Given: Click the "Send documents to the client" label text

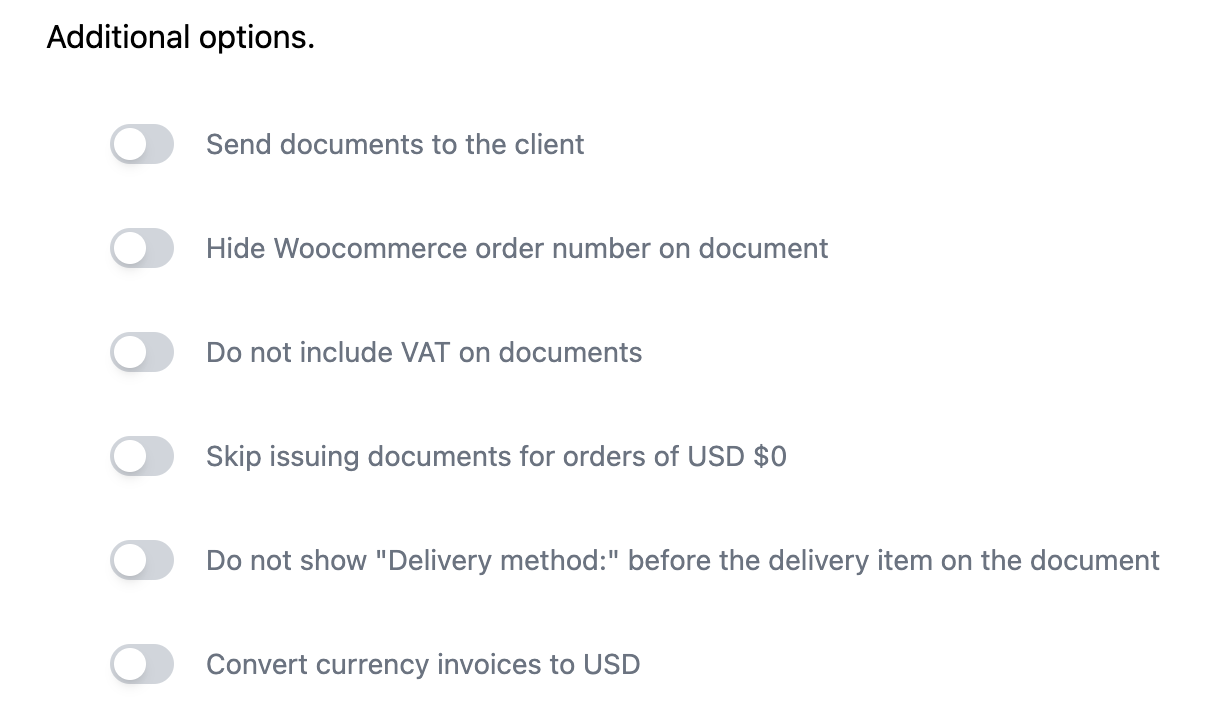Looking at the screenshot, I should tap(395, 144).
